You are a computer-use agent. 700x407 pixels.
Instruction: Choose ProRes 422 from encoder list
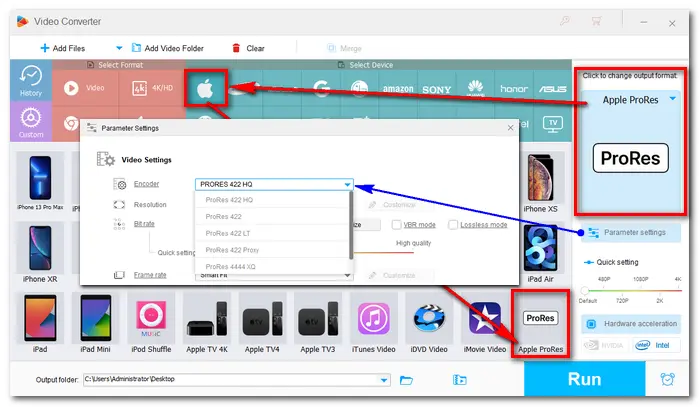coord(272,216)
